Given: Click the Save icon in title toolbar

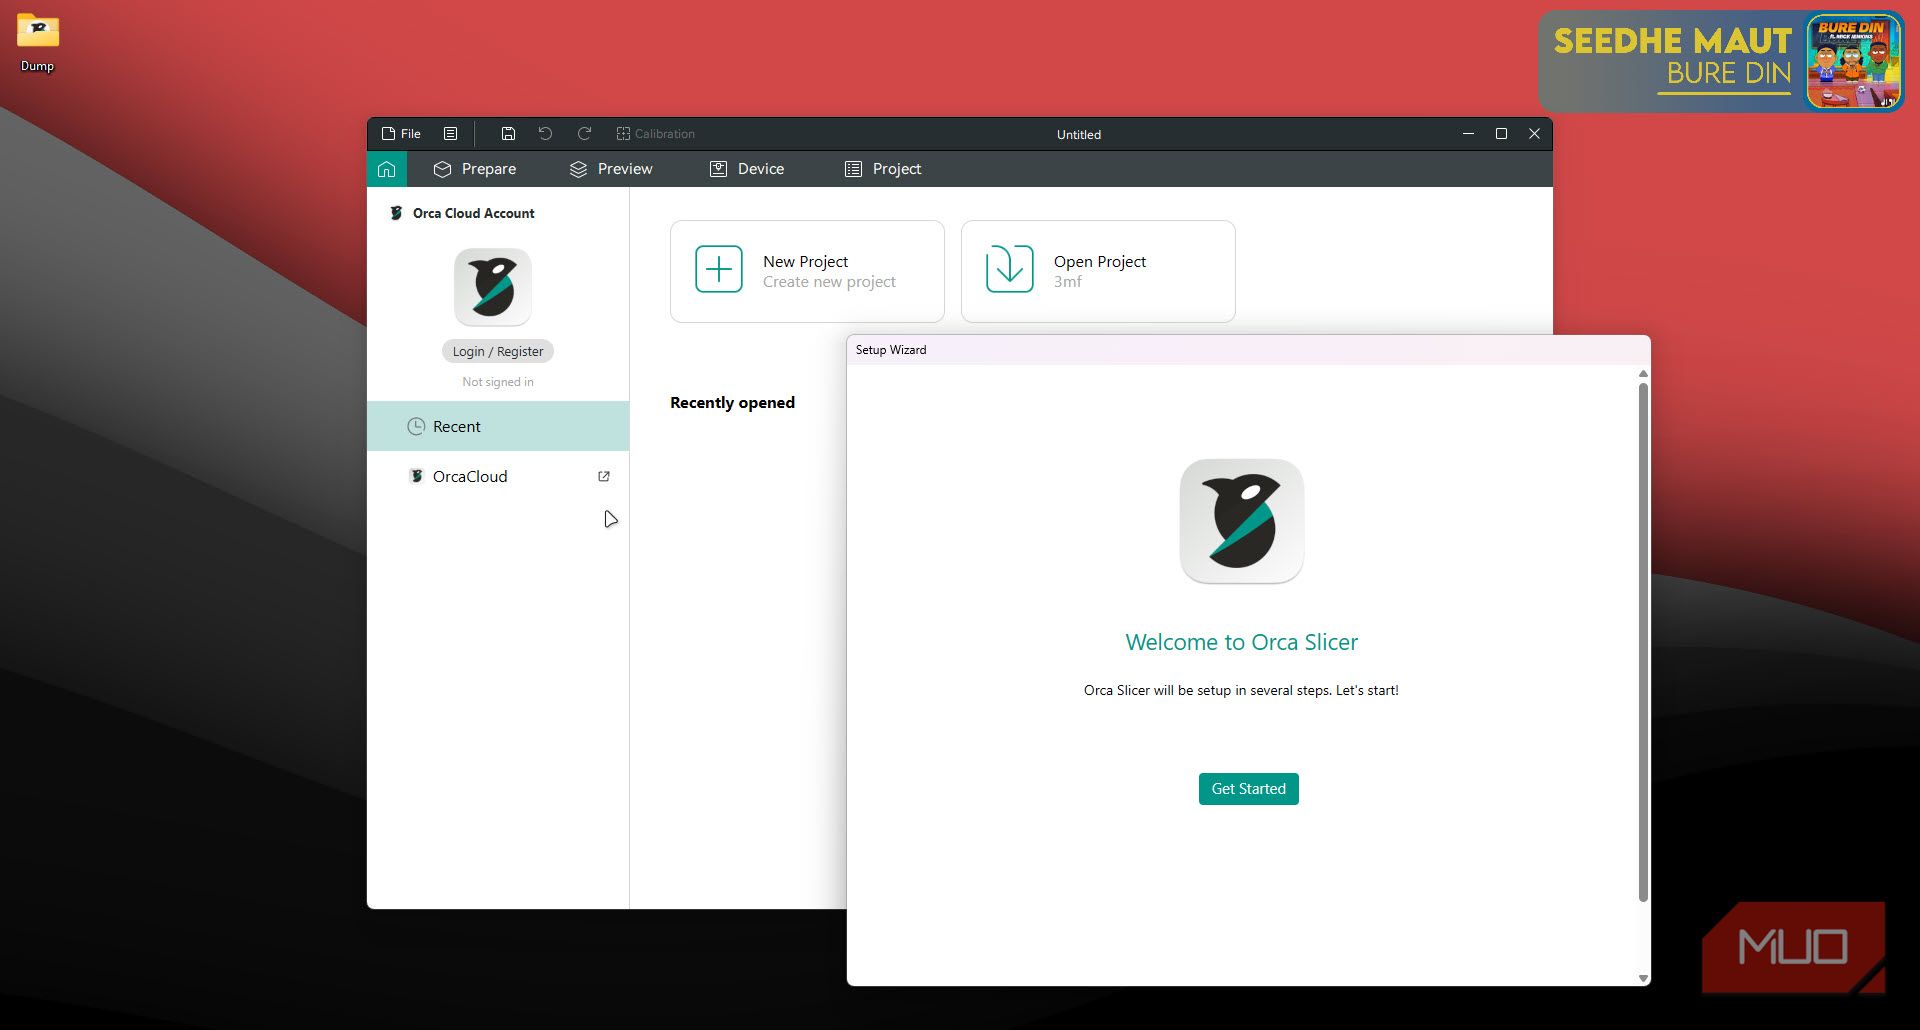Looking at the screenshot, I should 508,134.
